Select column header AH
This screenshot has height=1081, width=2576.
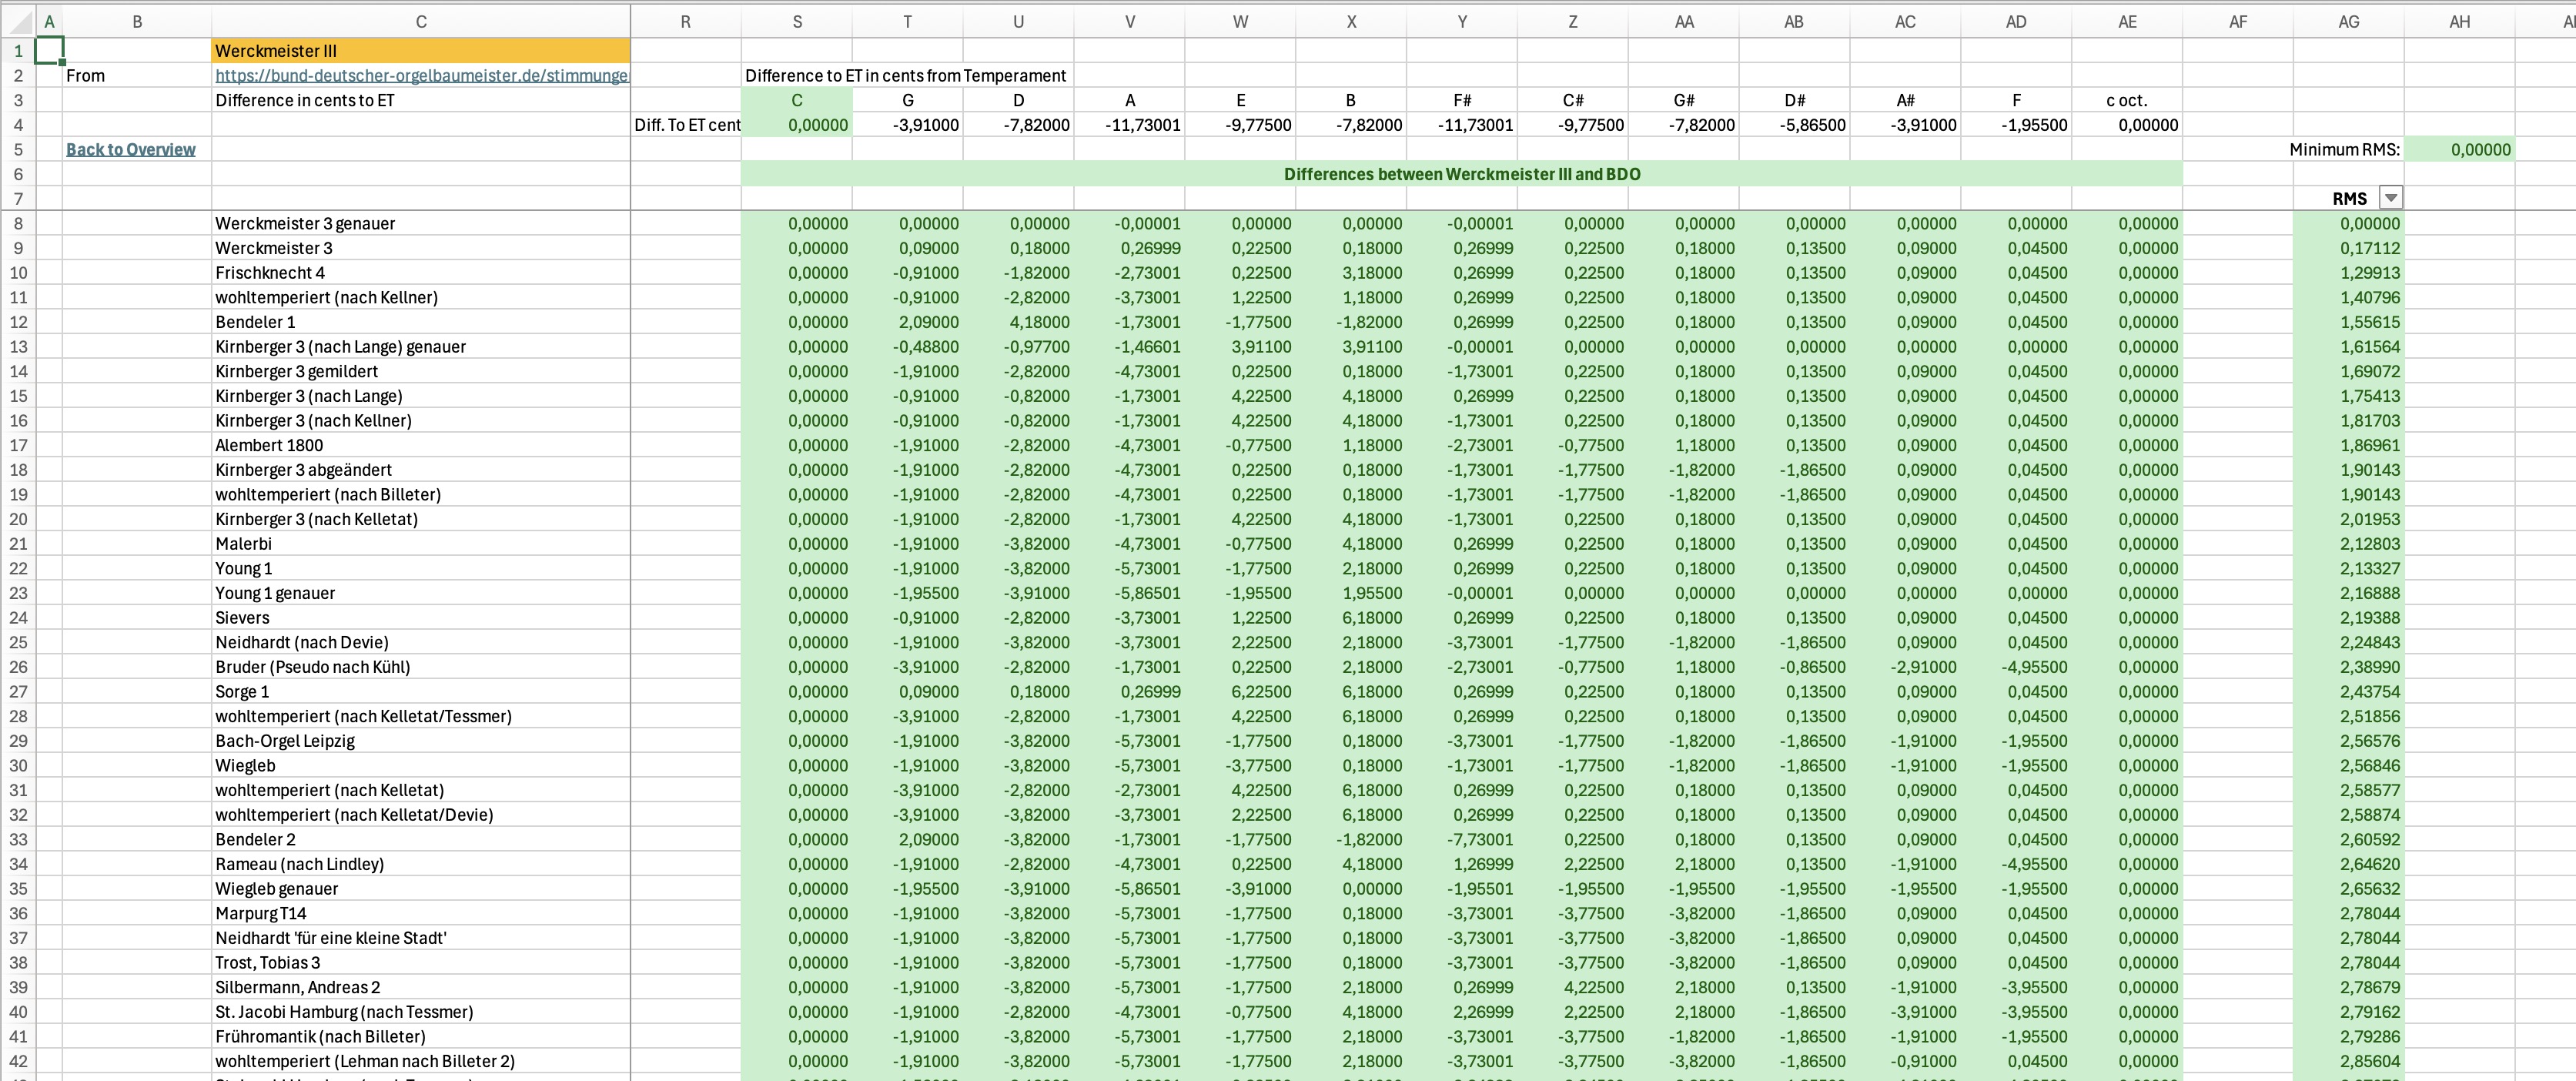tap(2459, 22)
